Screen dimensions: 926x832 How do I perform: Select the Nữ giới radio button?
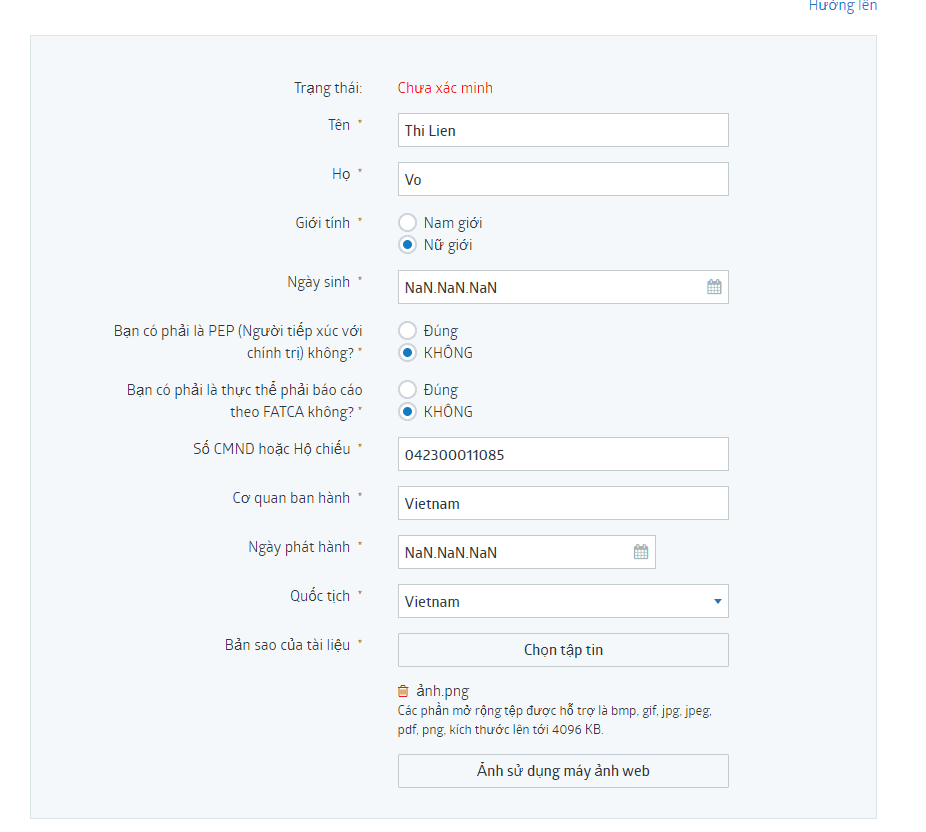pyautogui.click(x=407, y=244)
